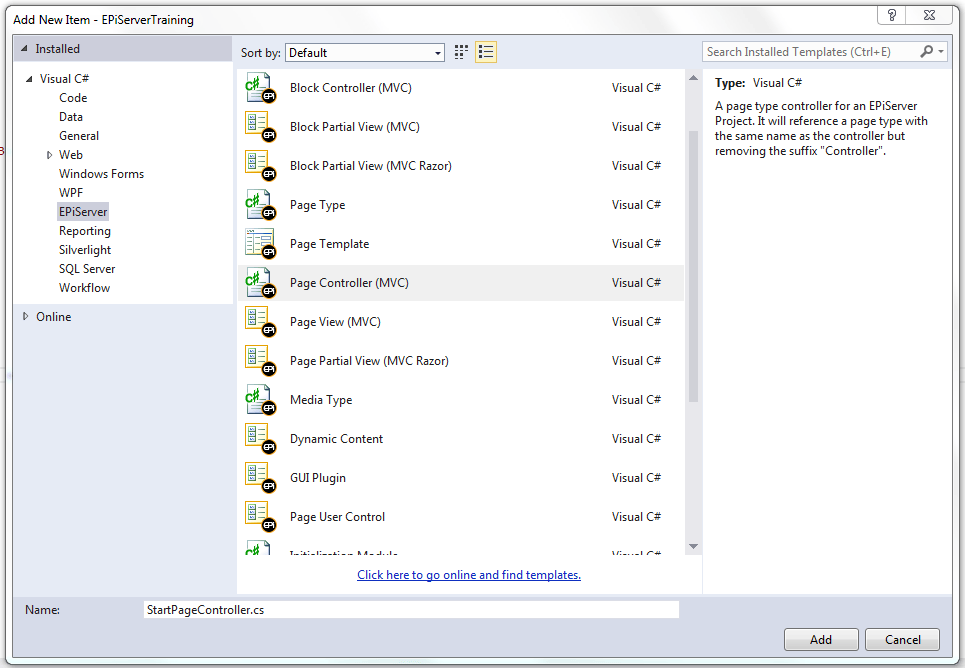Click the Page User Control icon
The image size is (965, 668).
pyautogui.click(x=260, y=517)
